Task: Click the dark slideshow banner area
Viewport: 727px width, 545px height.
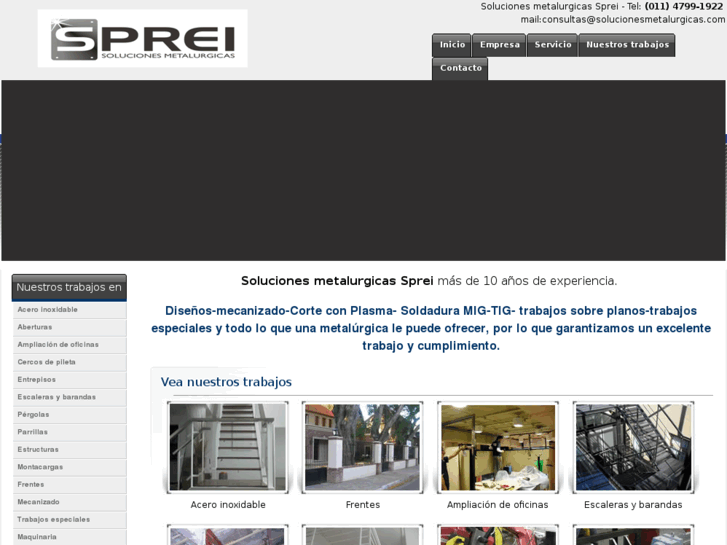Action: [363, 170]
